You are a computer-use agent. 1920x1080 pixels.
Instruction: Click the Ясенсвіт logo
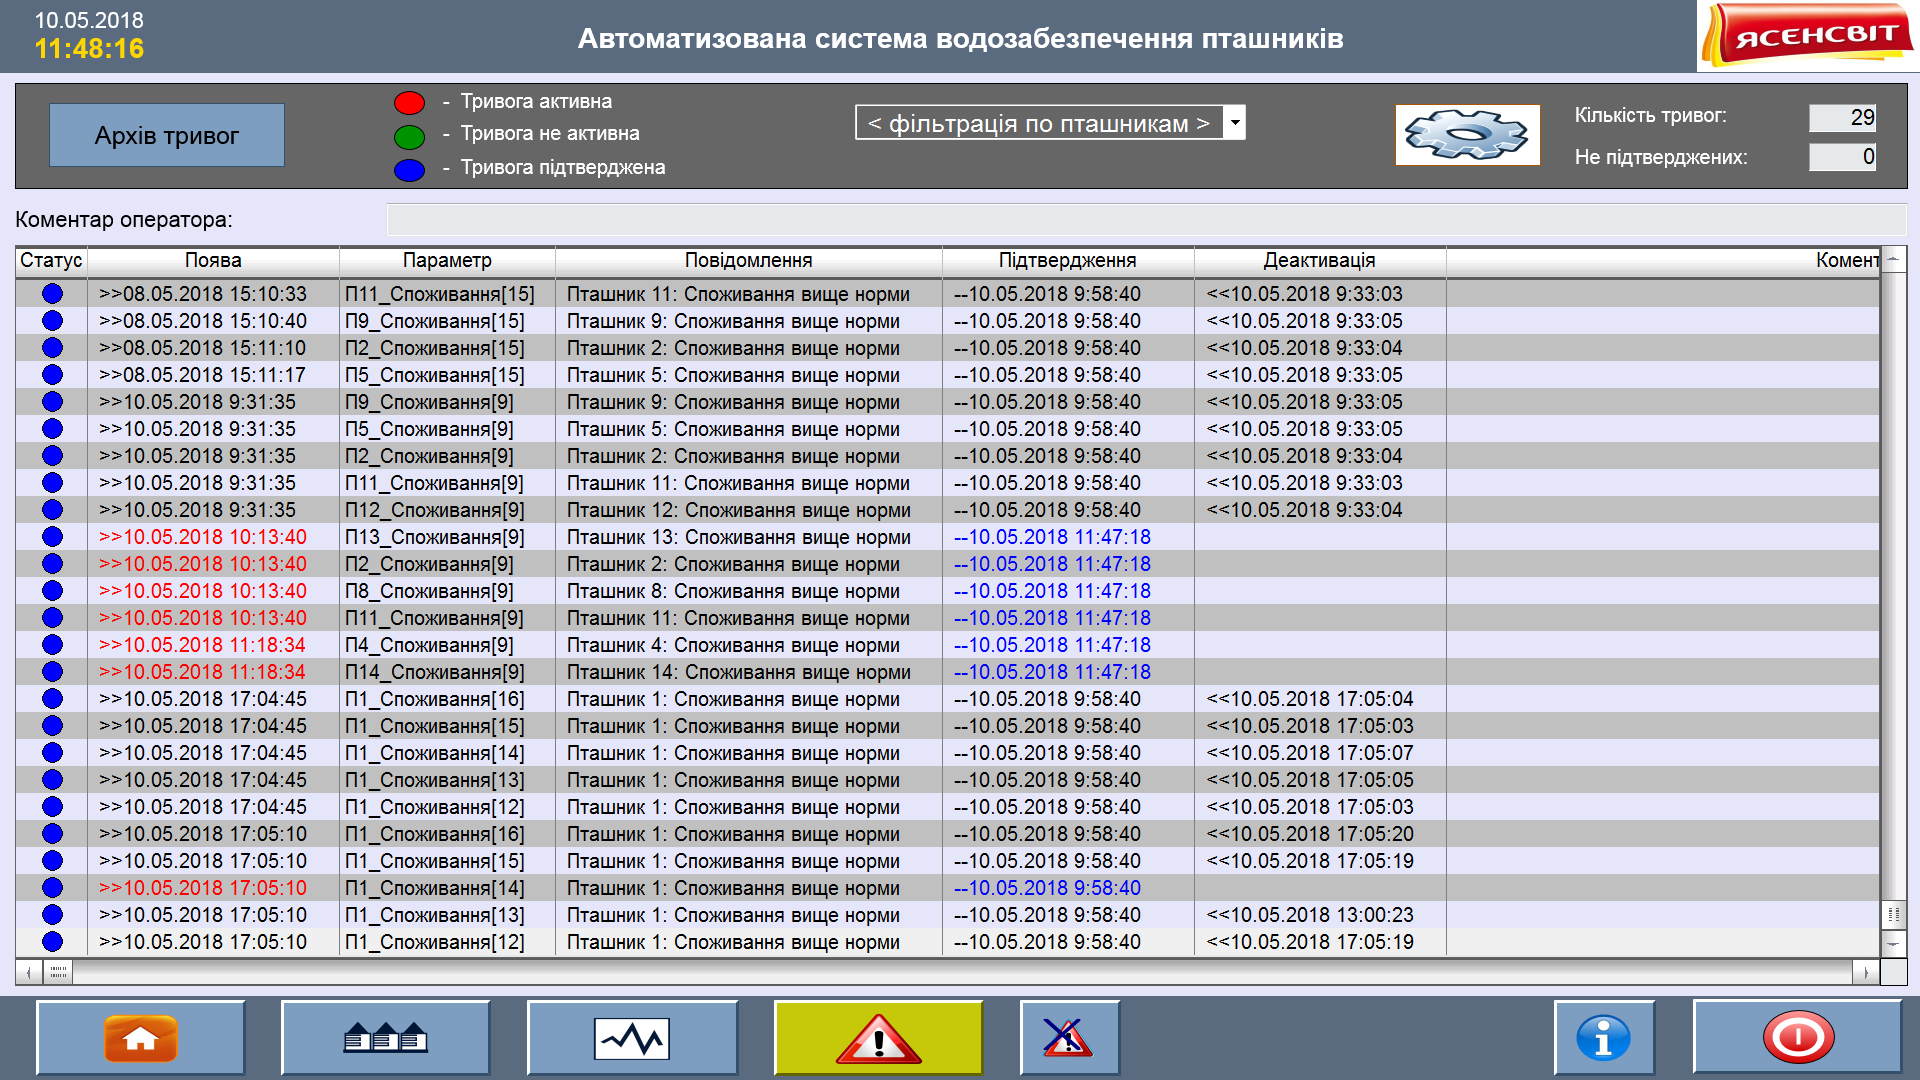1808,36
